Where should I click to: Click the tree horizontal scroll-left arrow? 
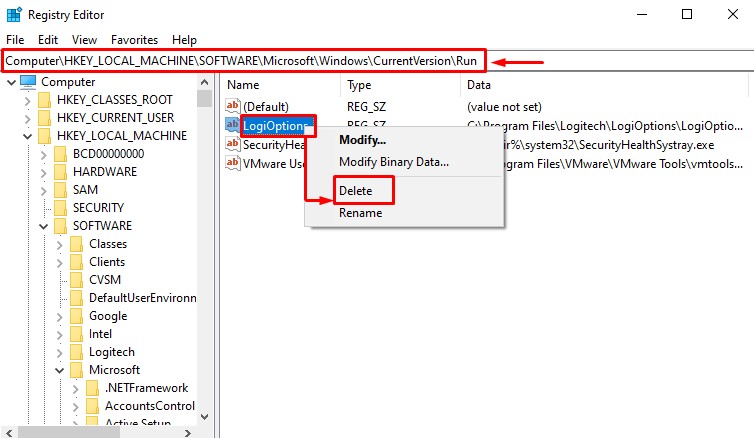pyautogui.click(x=9, y=433)
